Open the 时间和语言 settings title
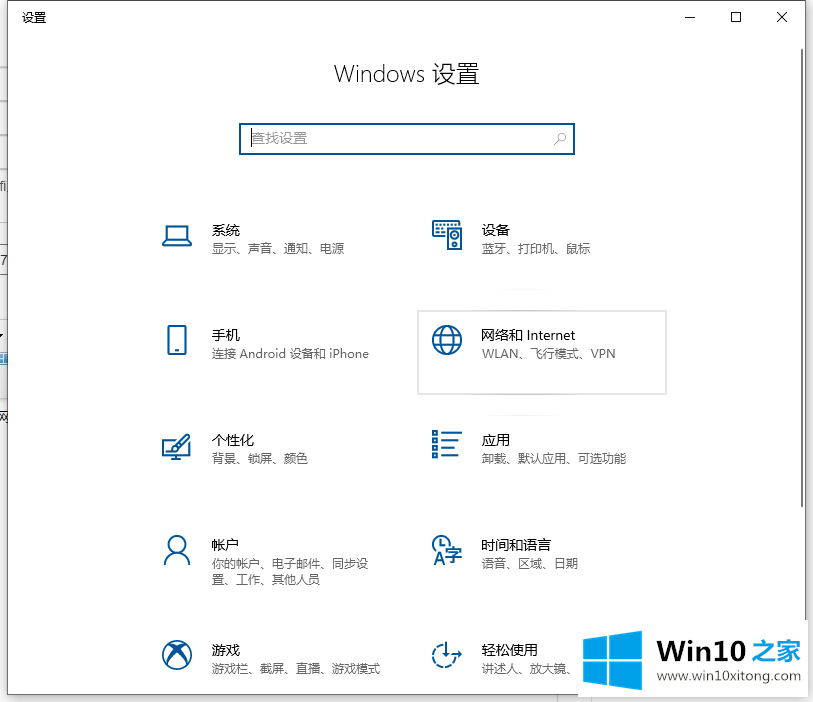The width and height of the screenshot is (813, 702). point(516,545)
